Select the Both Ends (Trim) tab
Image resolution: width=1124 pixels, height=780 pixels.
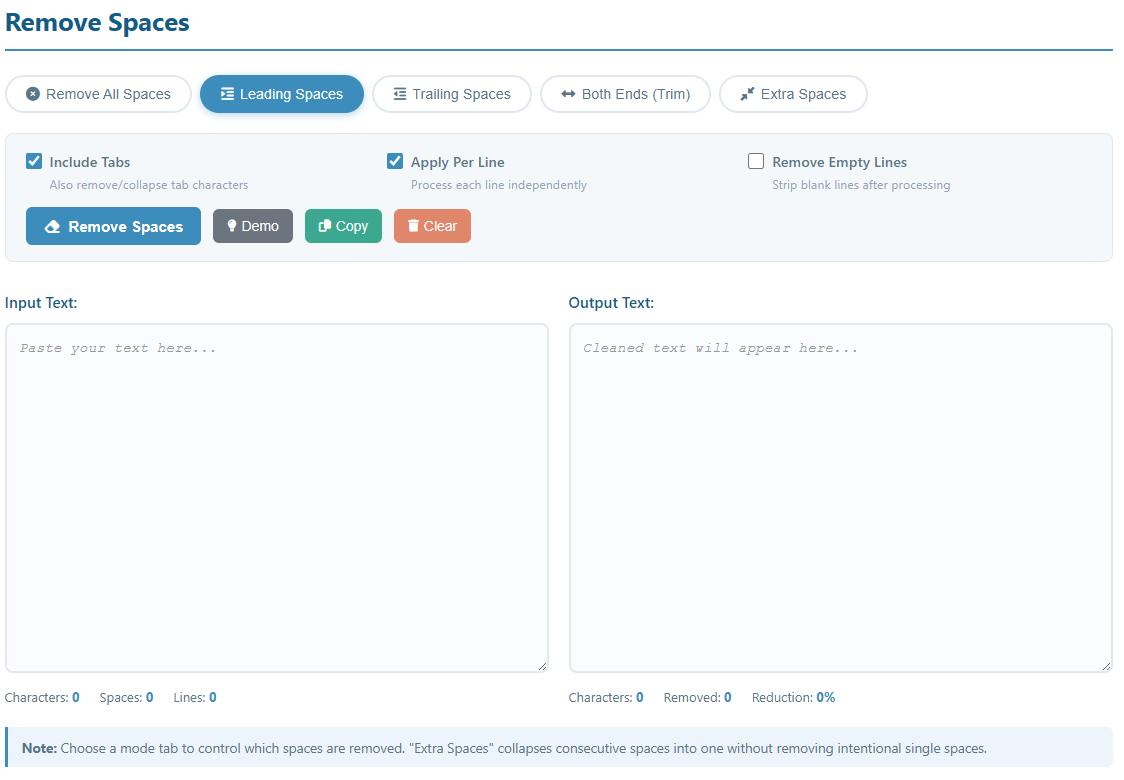coord(625,94)
